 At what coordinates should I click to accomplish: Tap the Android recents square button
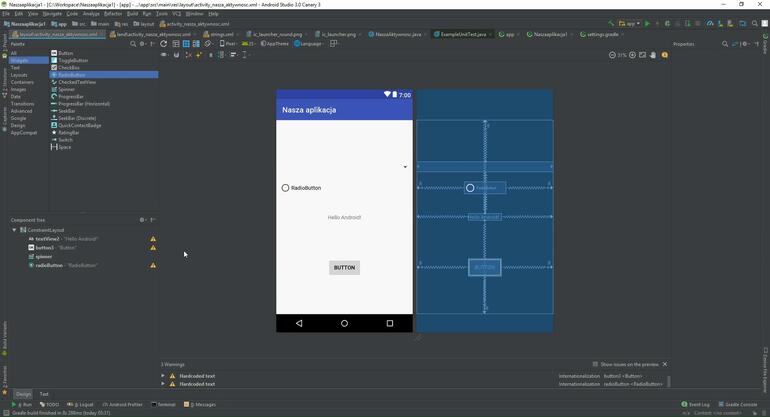tap(390, 323)
